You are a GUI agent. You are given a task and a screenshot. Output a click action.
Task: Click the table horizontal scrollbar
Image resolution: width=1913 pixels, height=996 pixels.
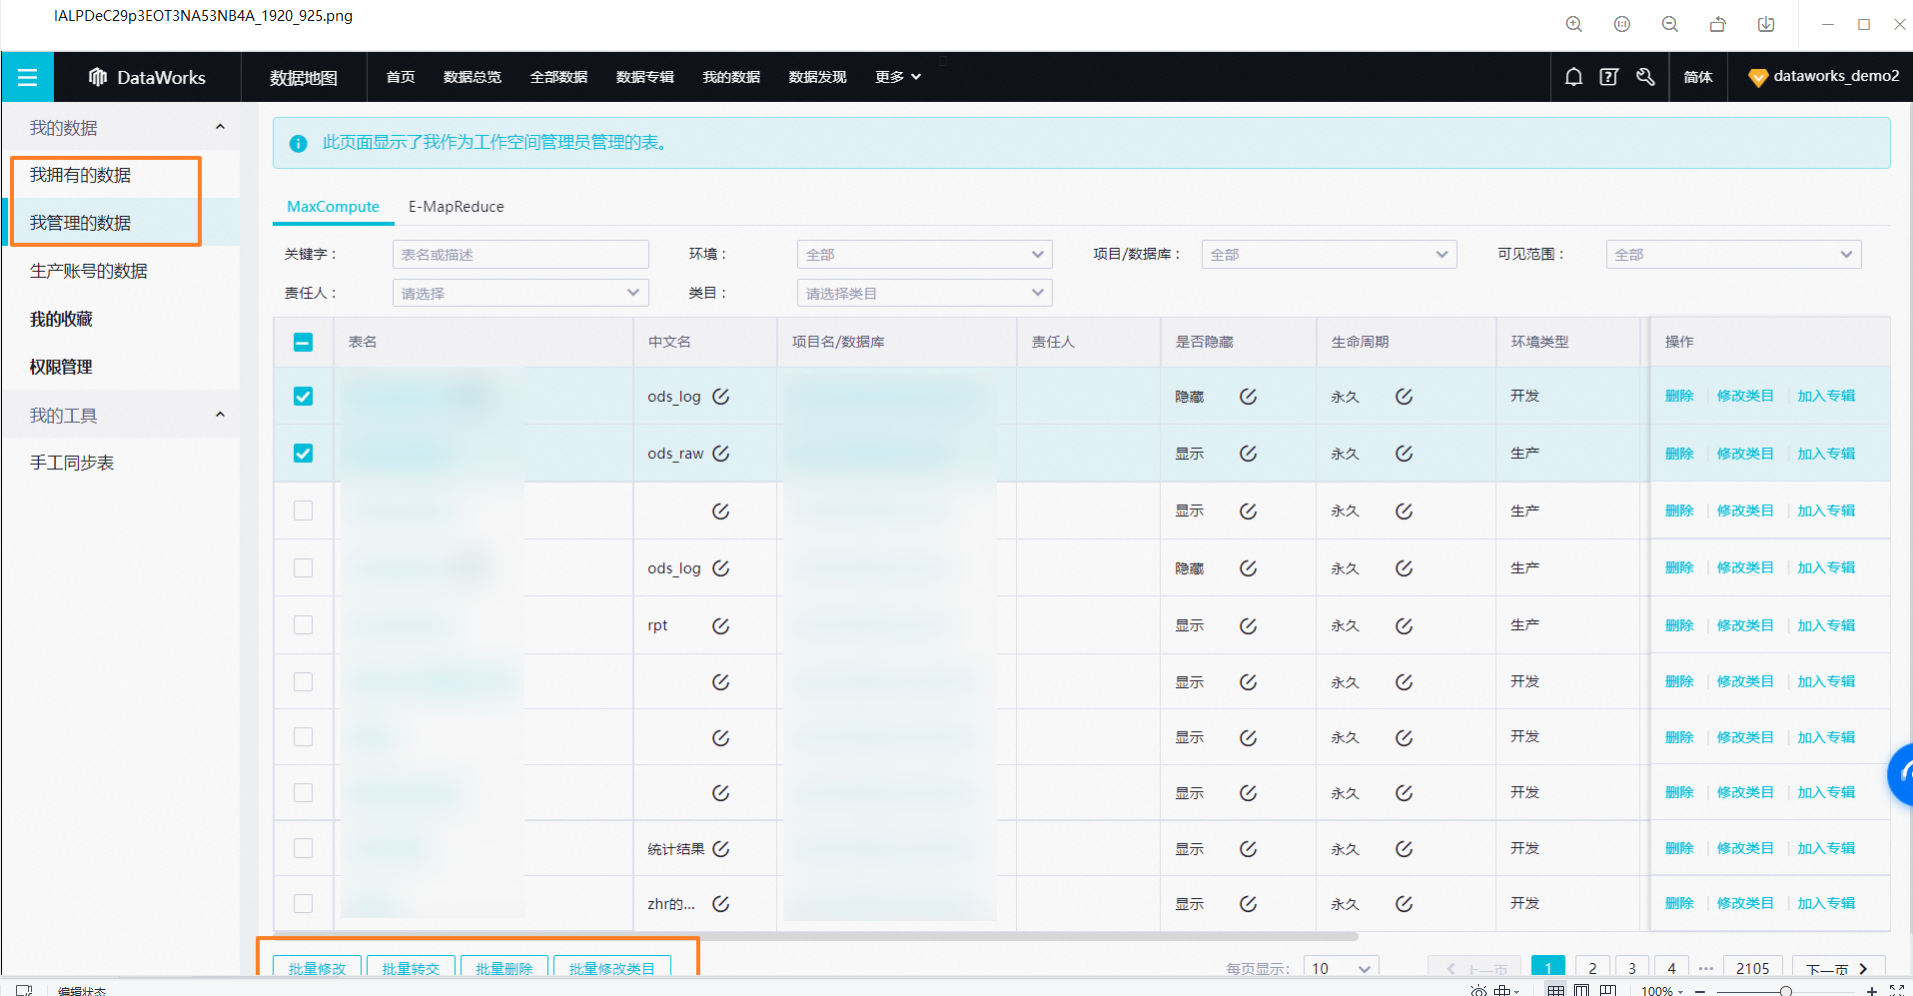coord(816,937)
